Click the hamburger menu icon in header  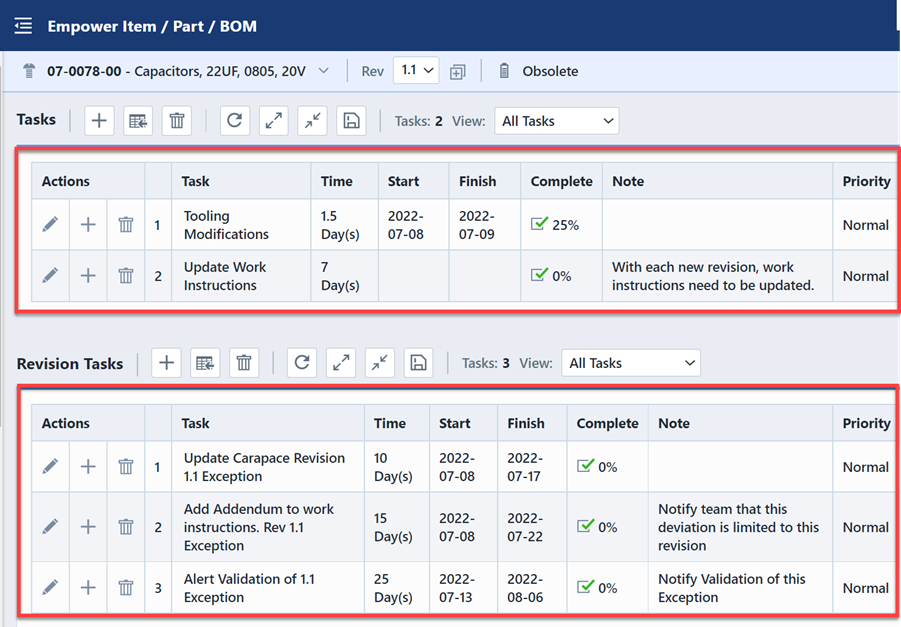[x=23, y=26]
